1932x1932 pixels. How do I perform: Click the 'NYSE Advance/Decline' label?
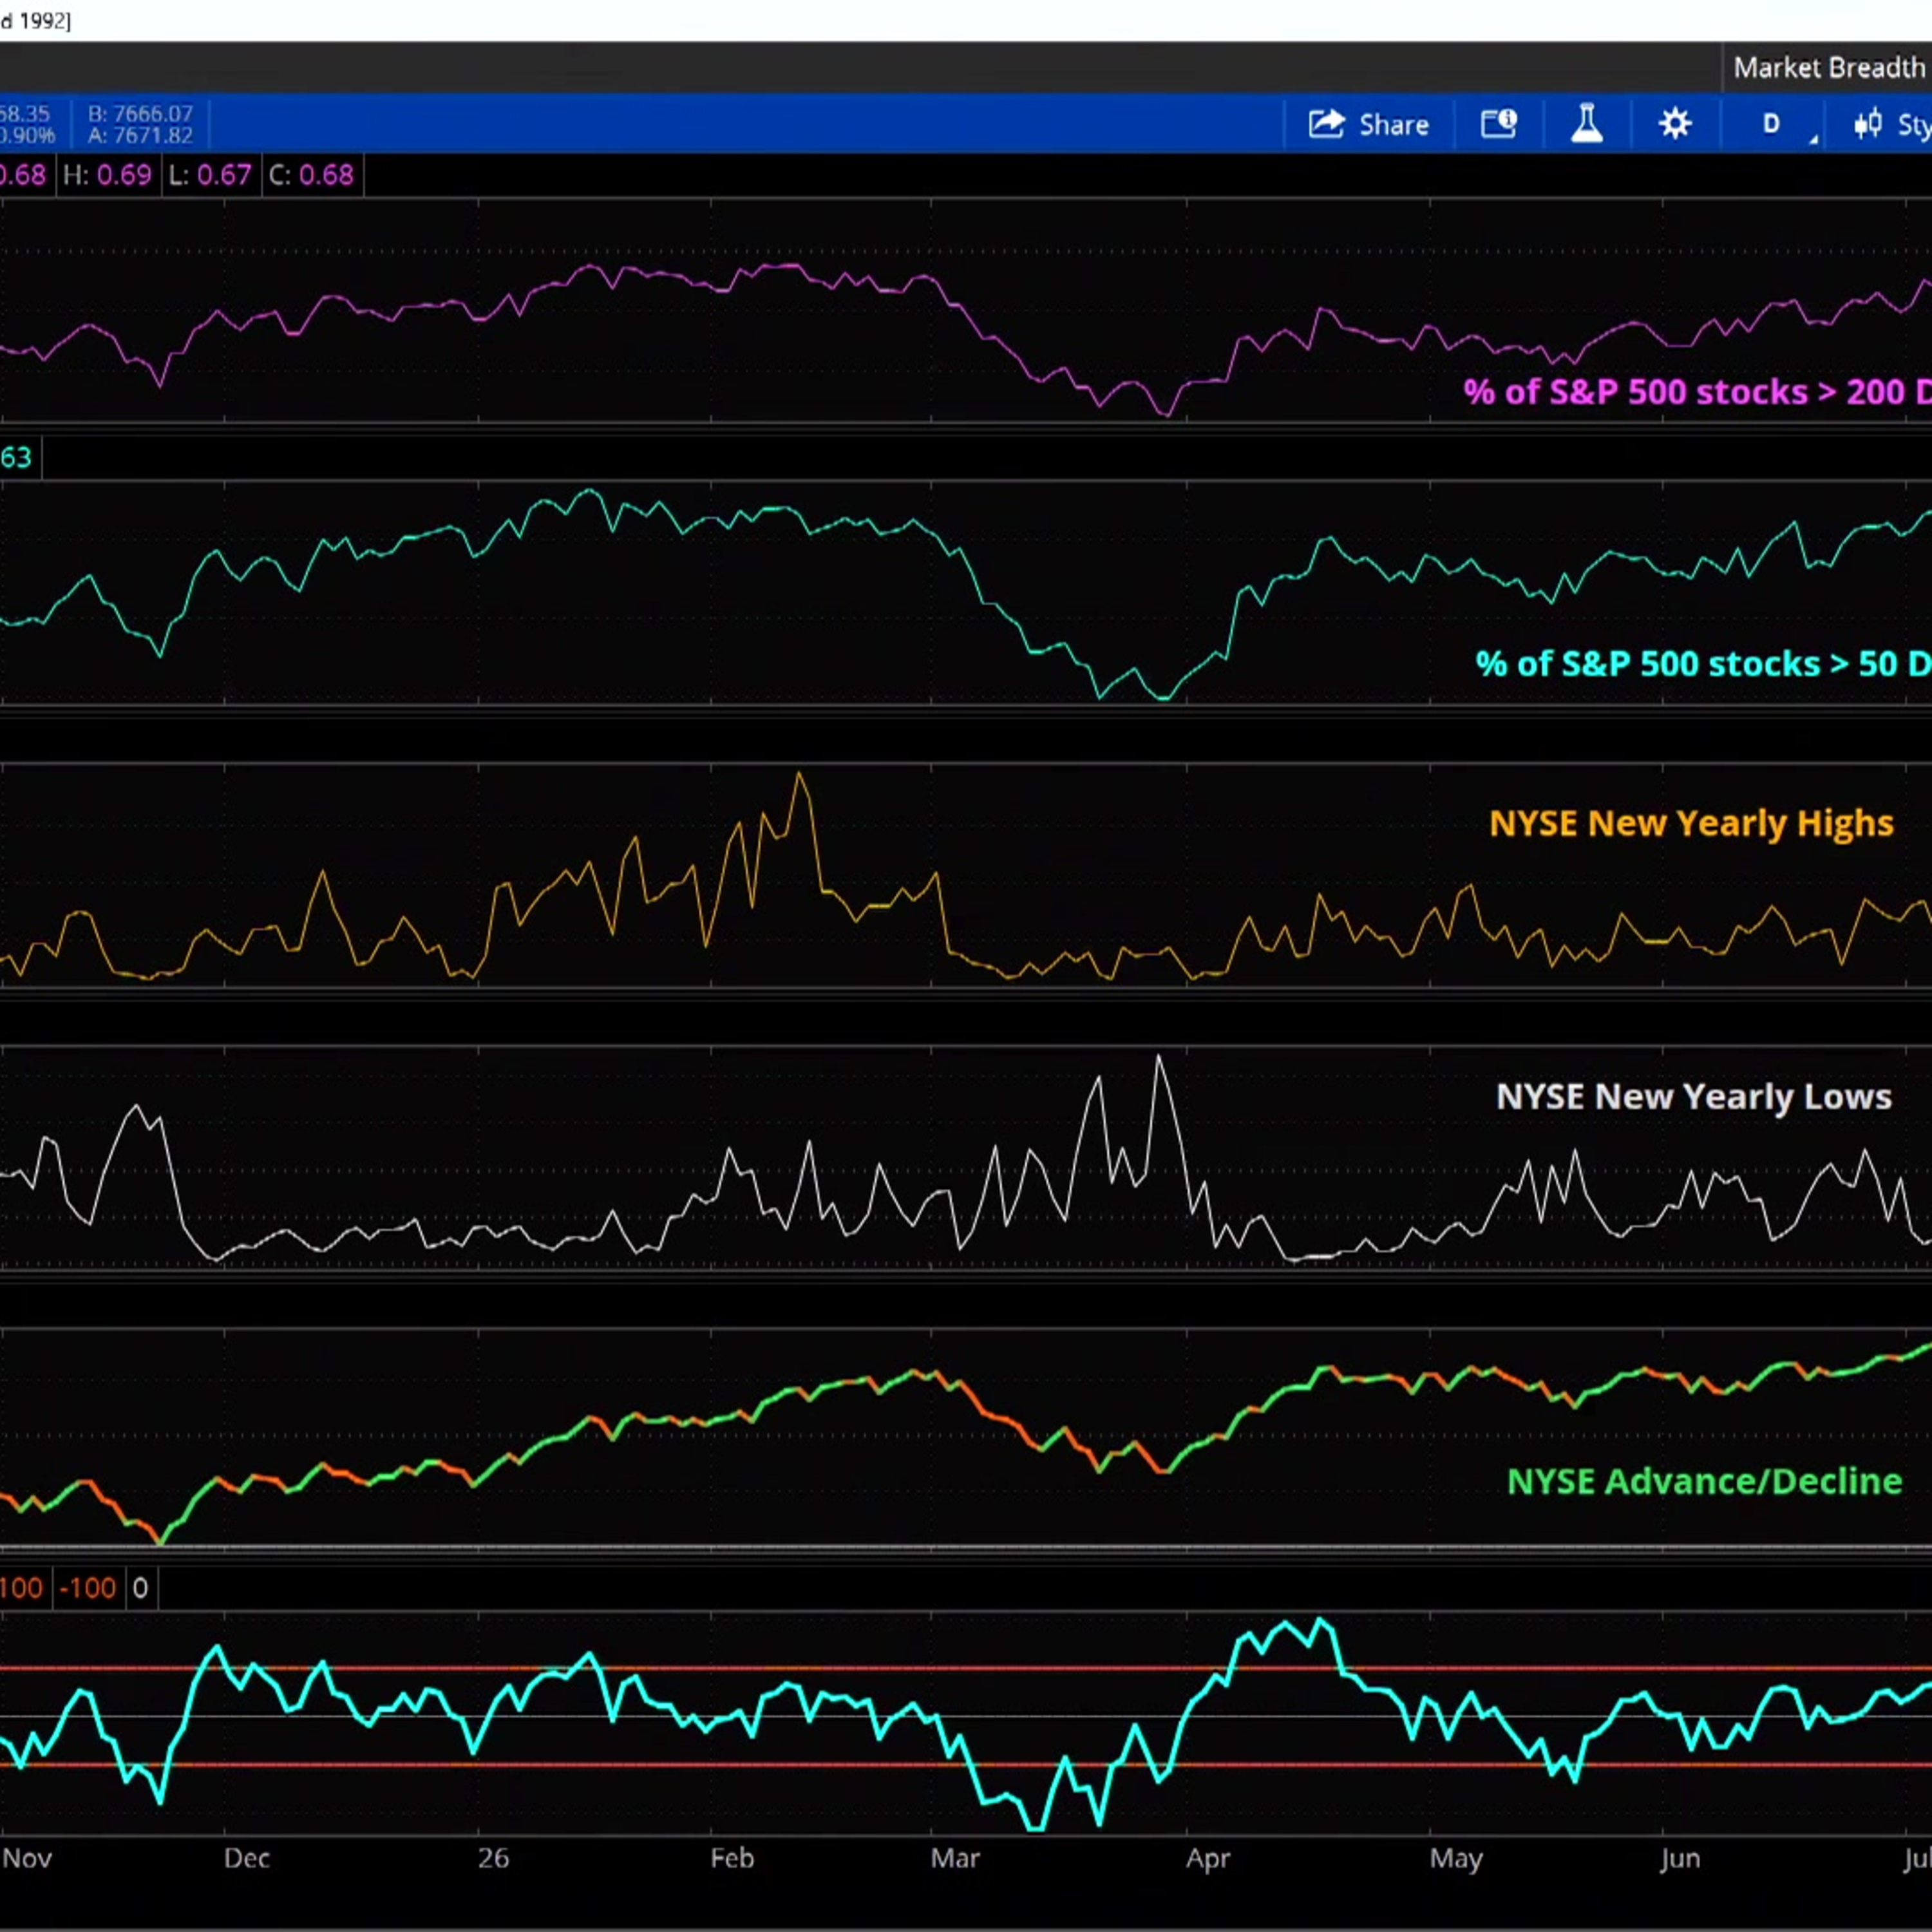[x=1704, y=1481]
